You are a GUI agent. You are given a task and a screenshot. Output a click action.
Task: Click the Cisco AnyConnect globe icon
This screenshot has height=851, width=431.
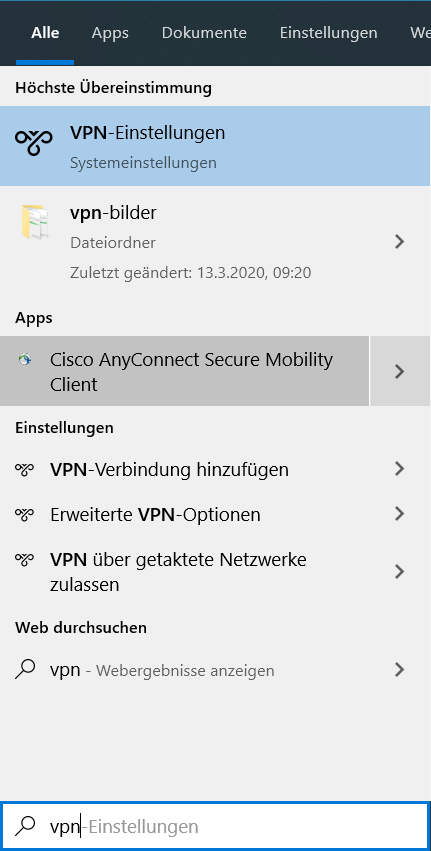24,359
